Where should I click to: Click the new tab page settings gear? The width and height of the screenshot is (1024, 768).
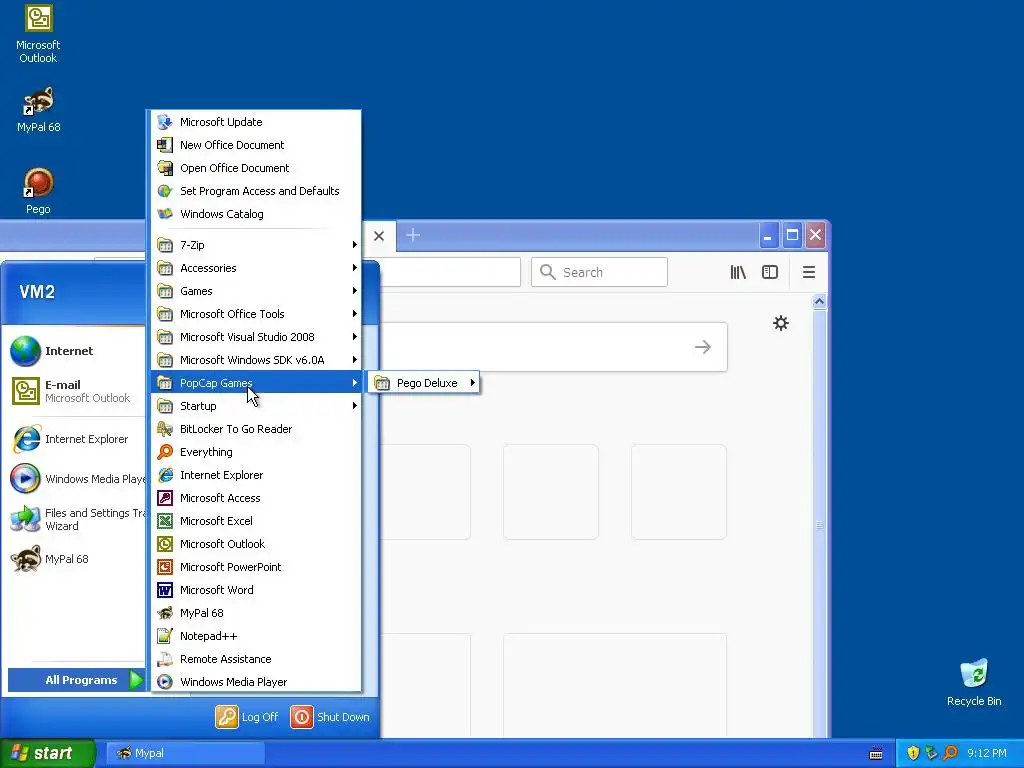781,323
